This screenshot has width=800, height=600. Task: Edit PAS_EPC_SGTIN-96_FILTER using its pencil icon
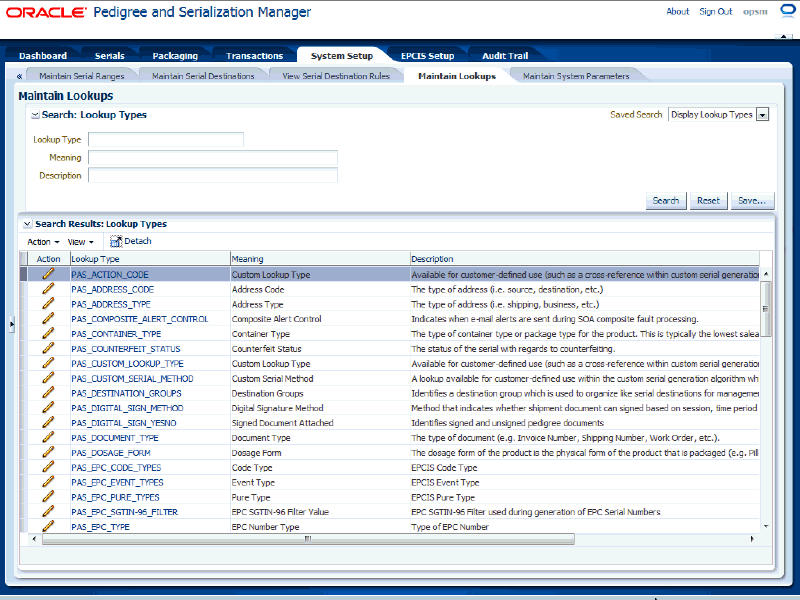48,511
